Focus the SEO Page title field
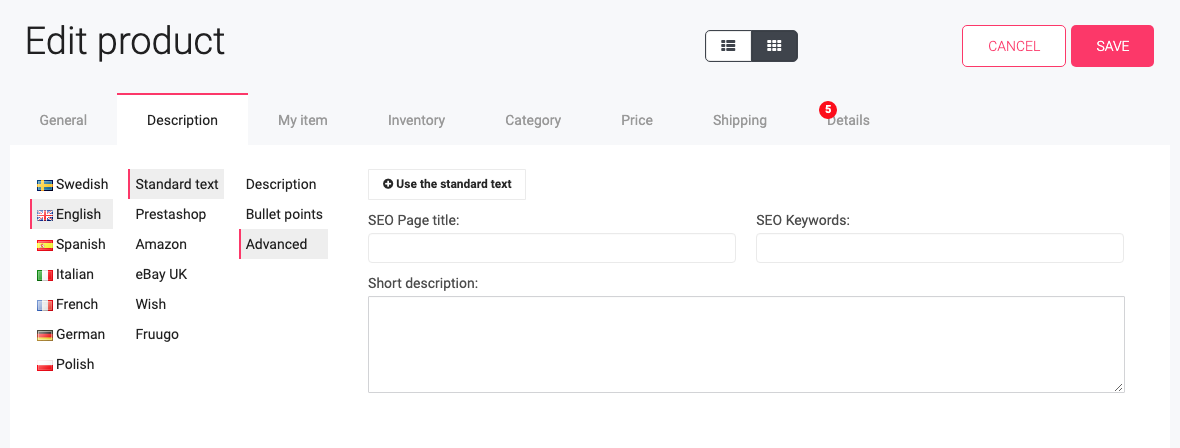This screenshot has height=448, width=1180. pyautogui.click(x=552, y=248)
